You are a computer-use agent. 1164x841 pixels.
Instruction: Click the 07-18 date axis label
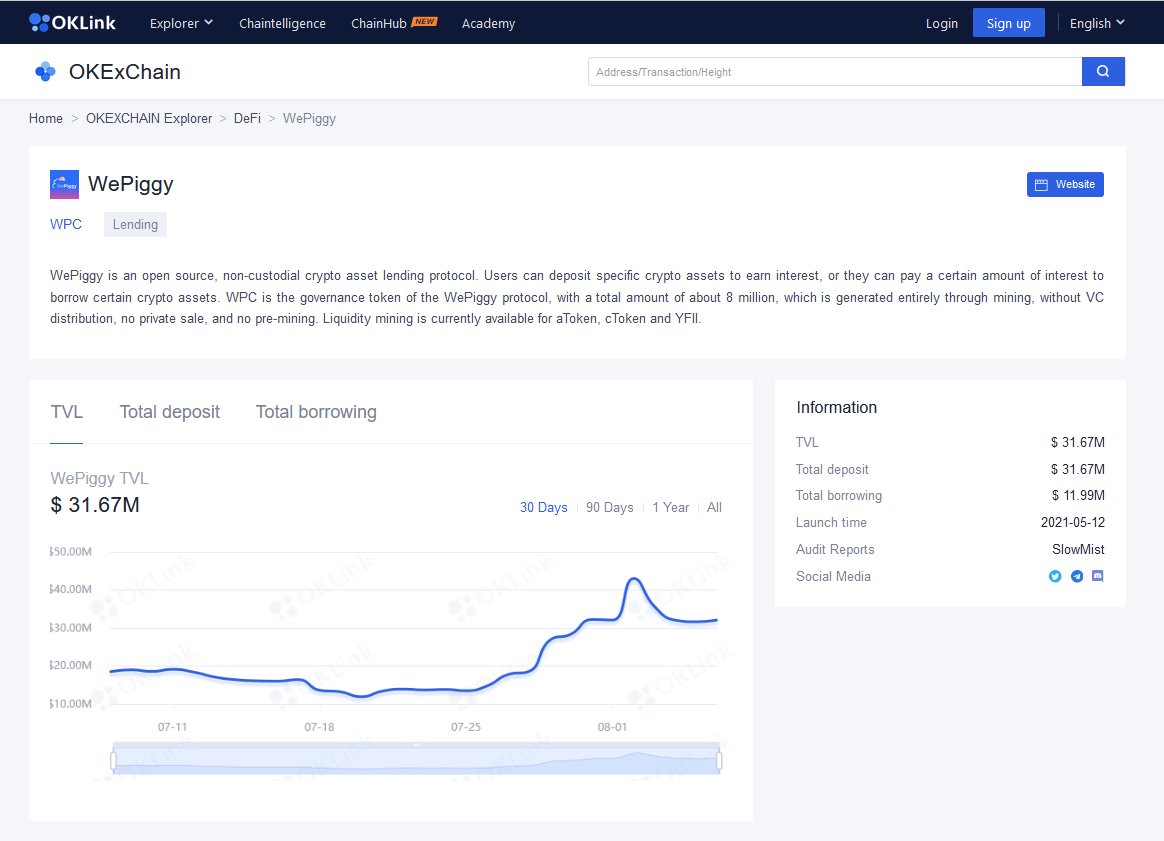[x=319, y=727]
